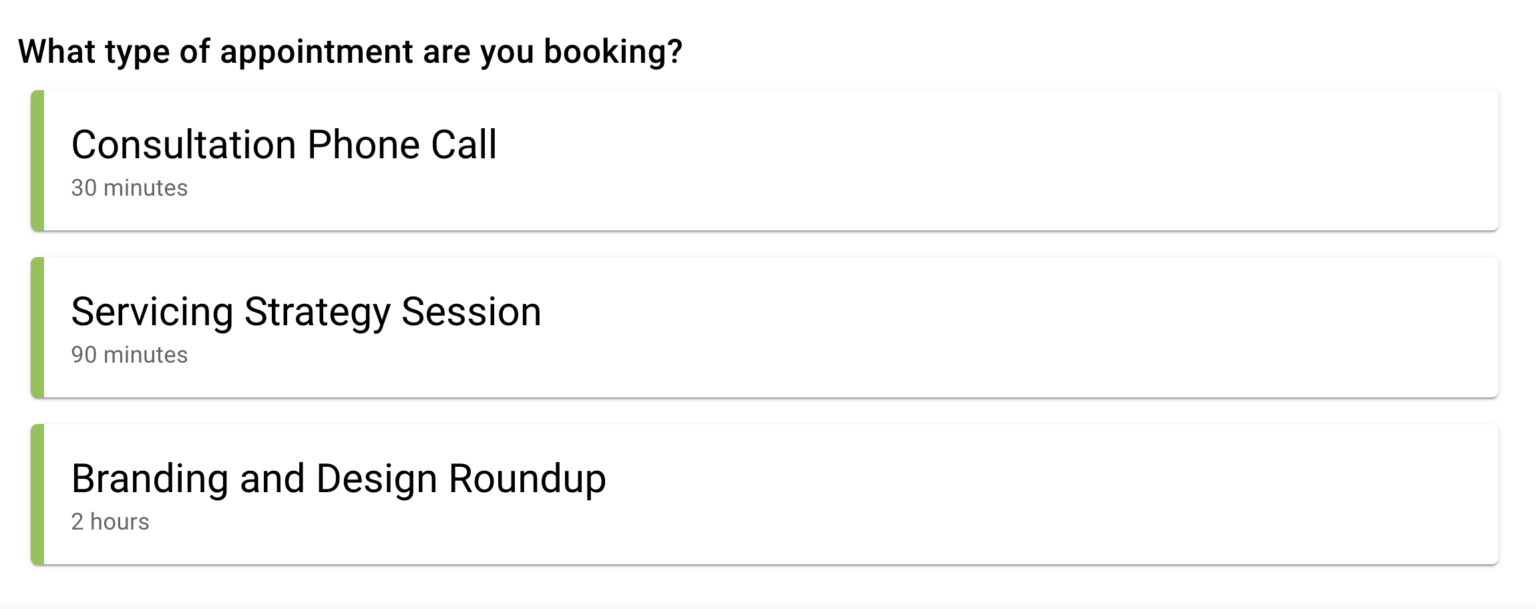Click the bottom appointment card's body area
Viewport: 1536px width, 609px height.
click(x=900, y=493)
